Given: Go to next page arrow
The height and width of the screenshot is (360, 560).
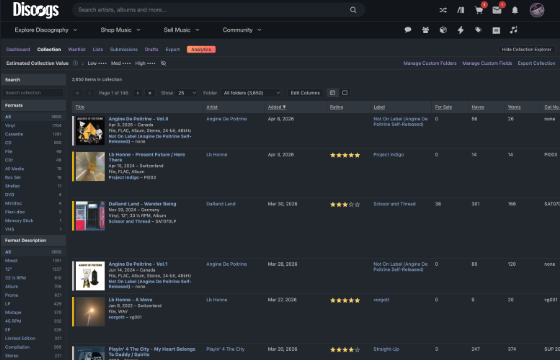Looking at the screenshot, I should tap(138, 93).
